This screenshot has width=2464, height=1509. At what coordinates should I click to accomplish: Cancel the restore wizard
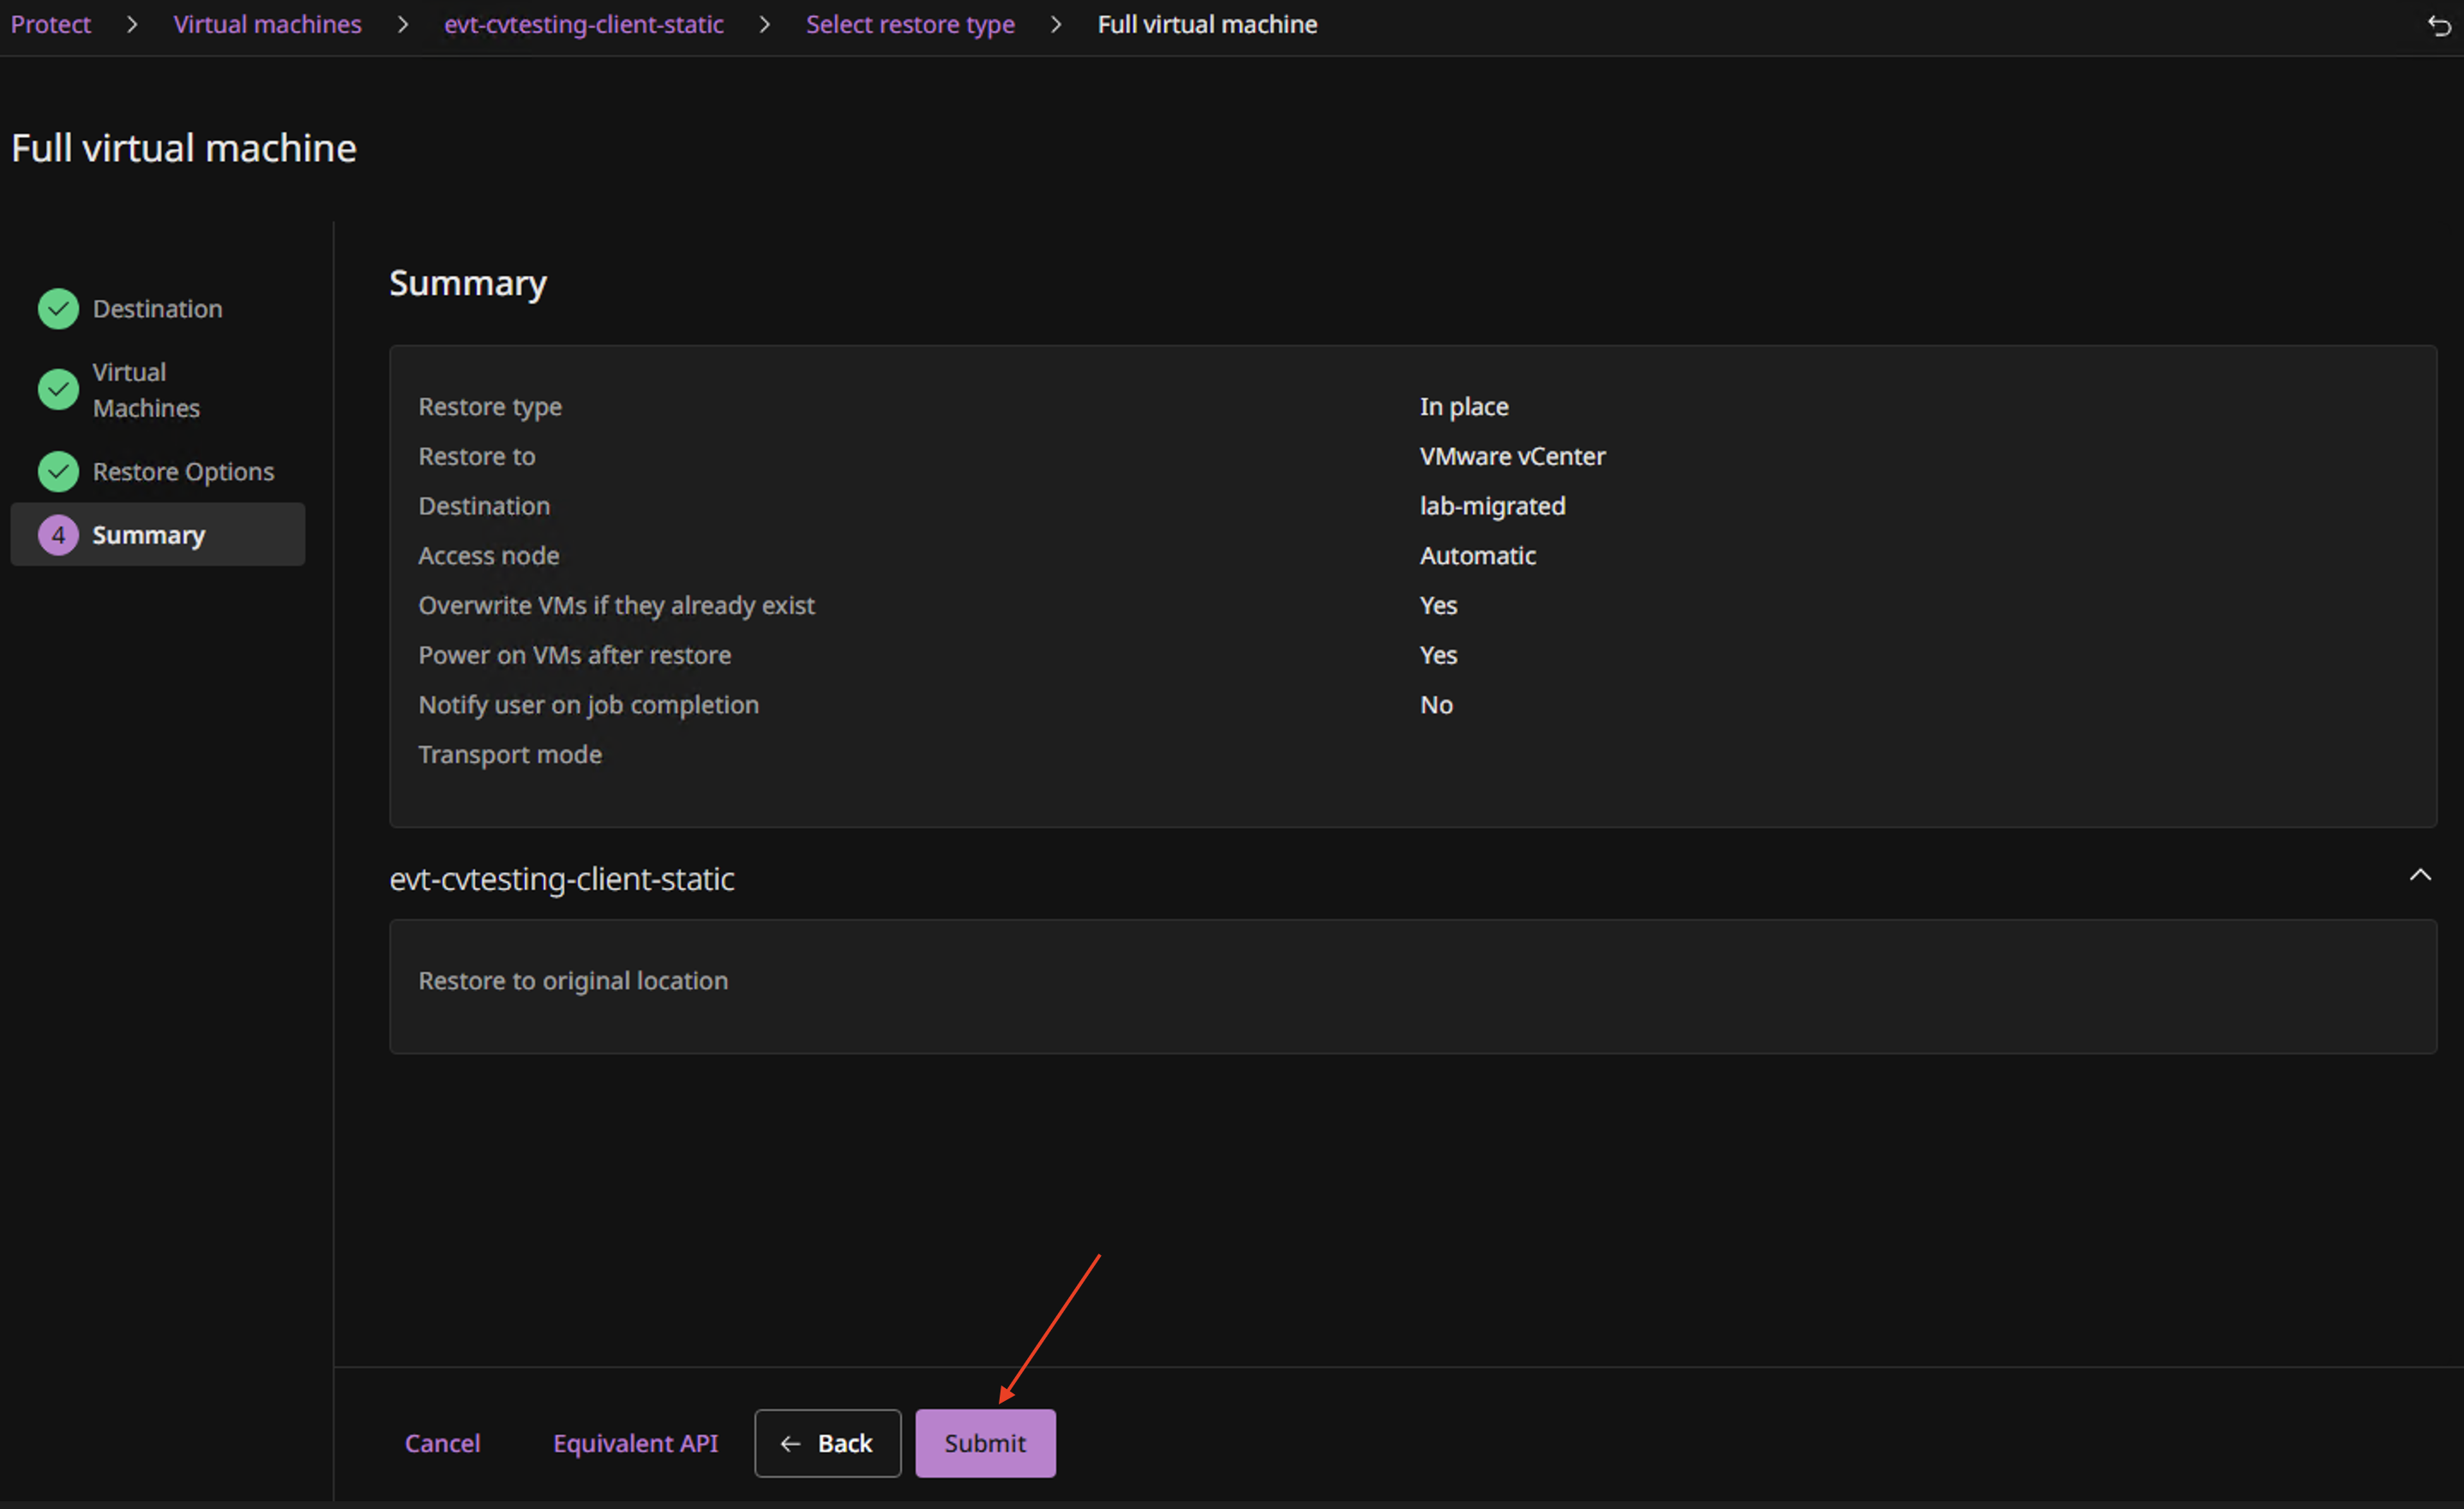pos(442,1443)
